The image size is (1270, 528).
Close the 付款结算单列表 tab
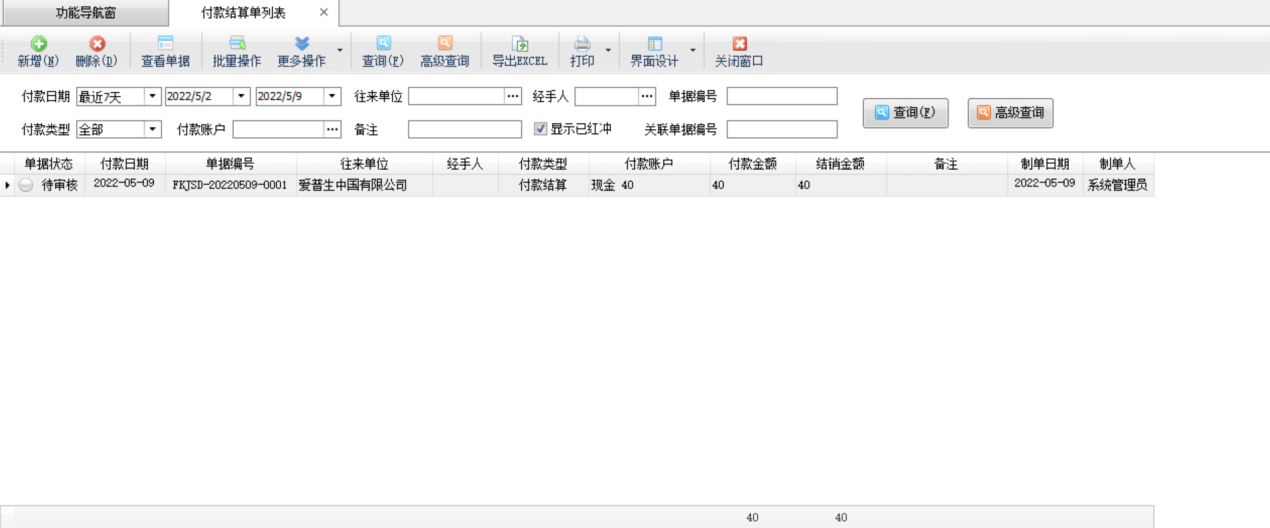[323, 13]
